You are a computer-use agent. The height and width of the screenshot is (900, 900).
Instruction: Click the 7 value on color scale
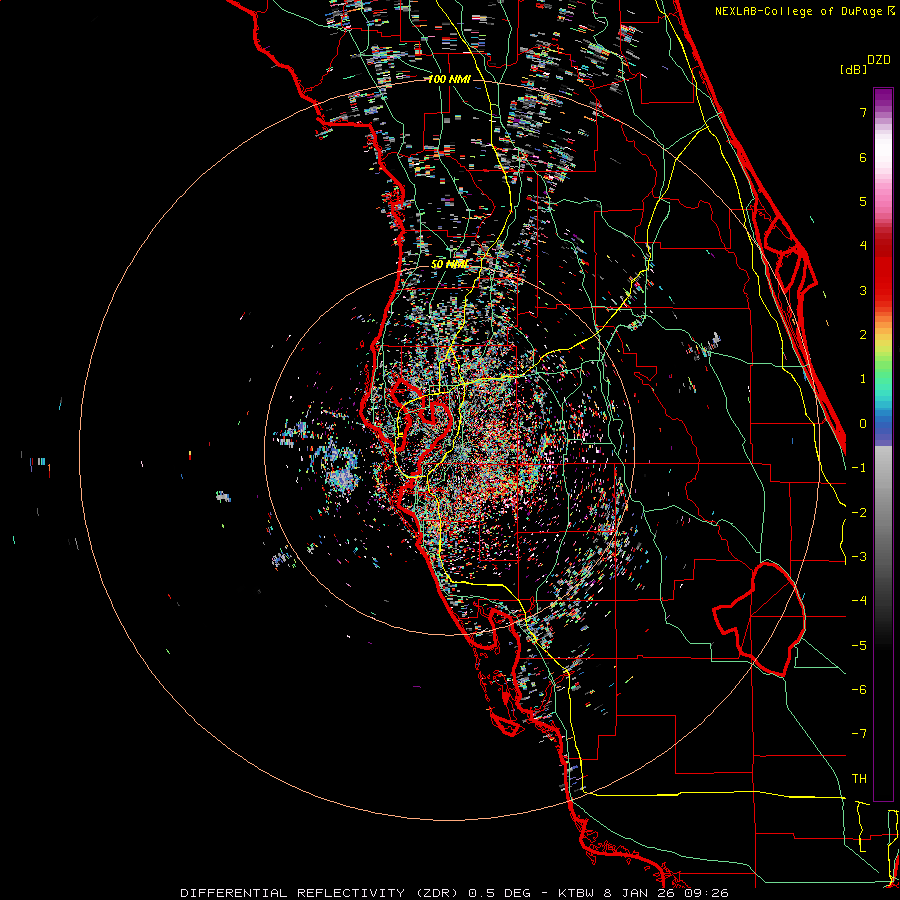(x=863, y=112)
